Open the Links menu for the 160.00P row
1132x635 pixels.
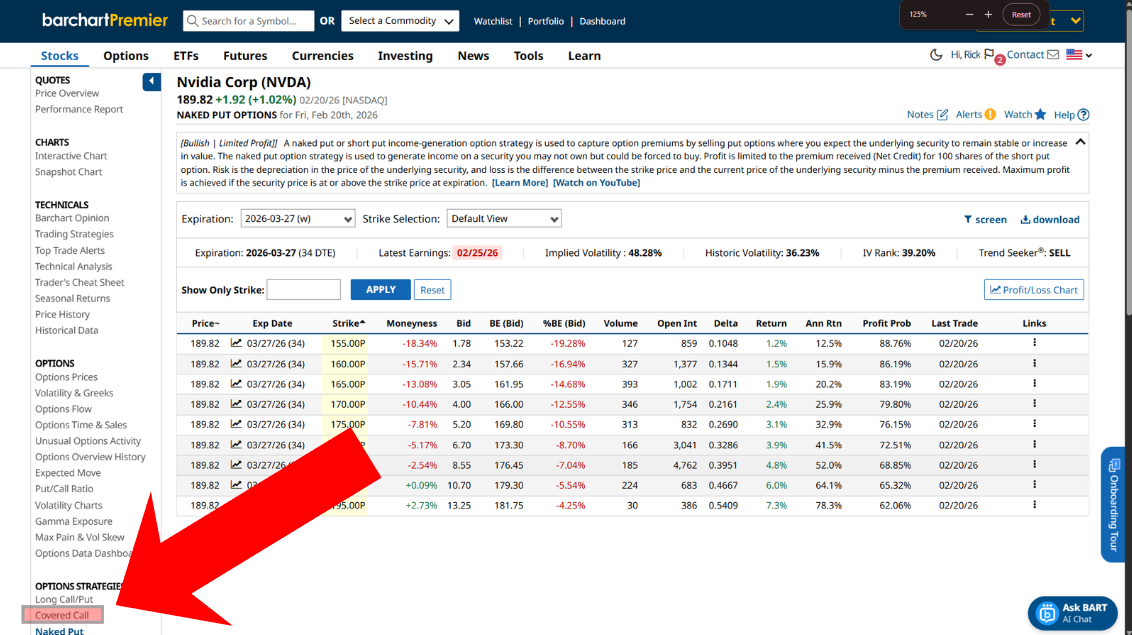coord(1034,364)
